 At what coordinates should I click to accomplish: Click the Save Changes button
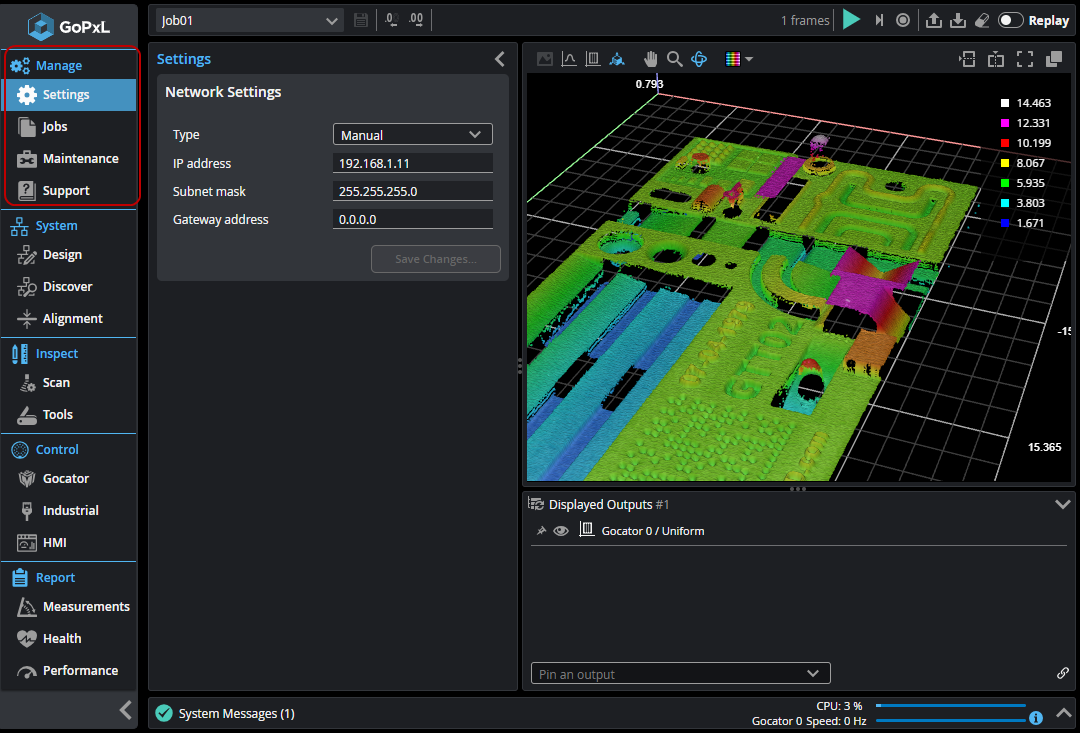click(436, 259)
